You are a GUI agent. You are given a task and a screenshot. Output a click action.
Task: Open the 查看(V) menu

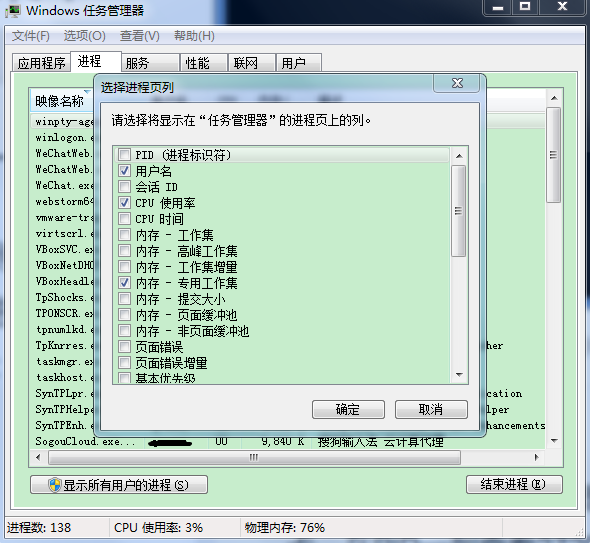[140, 36]
